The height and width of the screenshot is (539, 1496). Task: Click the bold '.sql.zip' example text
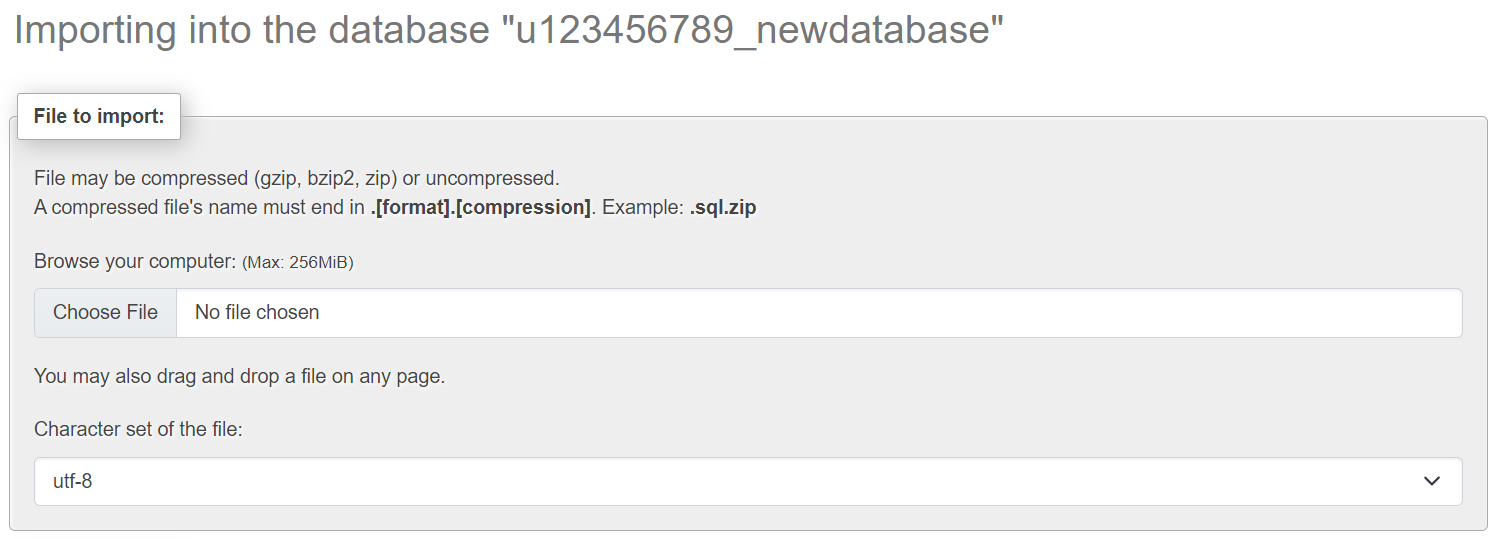click(x=723, y=208)
